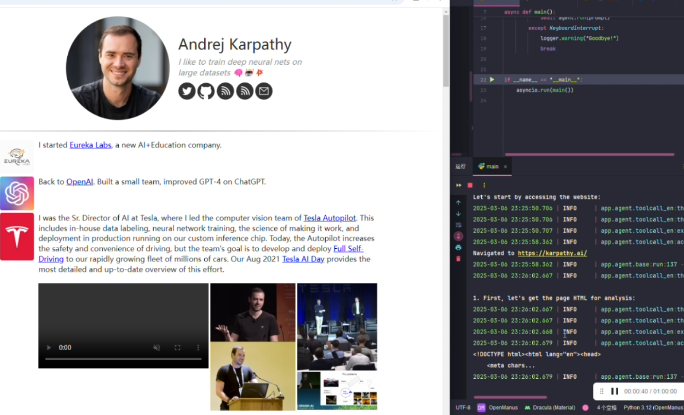
Task: Open the more options dots in the run toolbar
Action: (484, 185)
